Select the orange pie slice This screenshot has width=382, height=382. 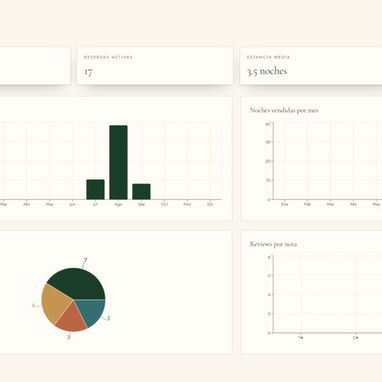tap(72, 319)
